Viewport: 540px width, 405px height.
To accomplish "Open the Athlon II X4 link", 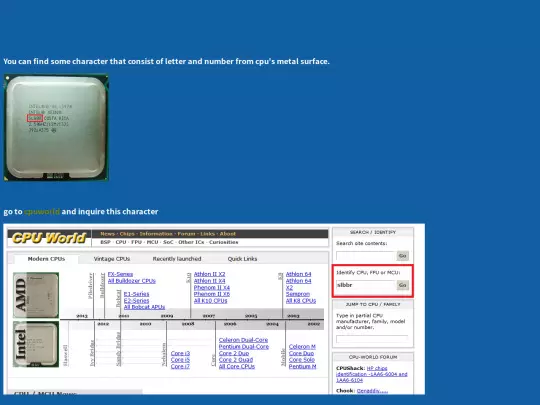I will click(x=209, y=281).
